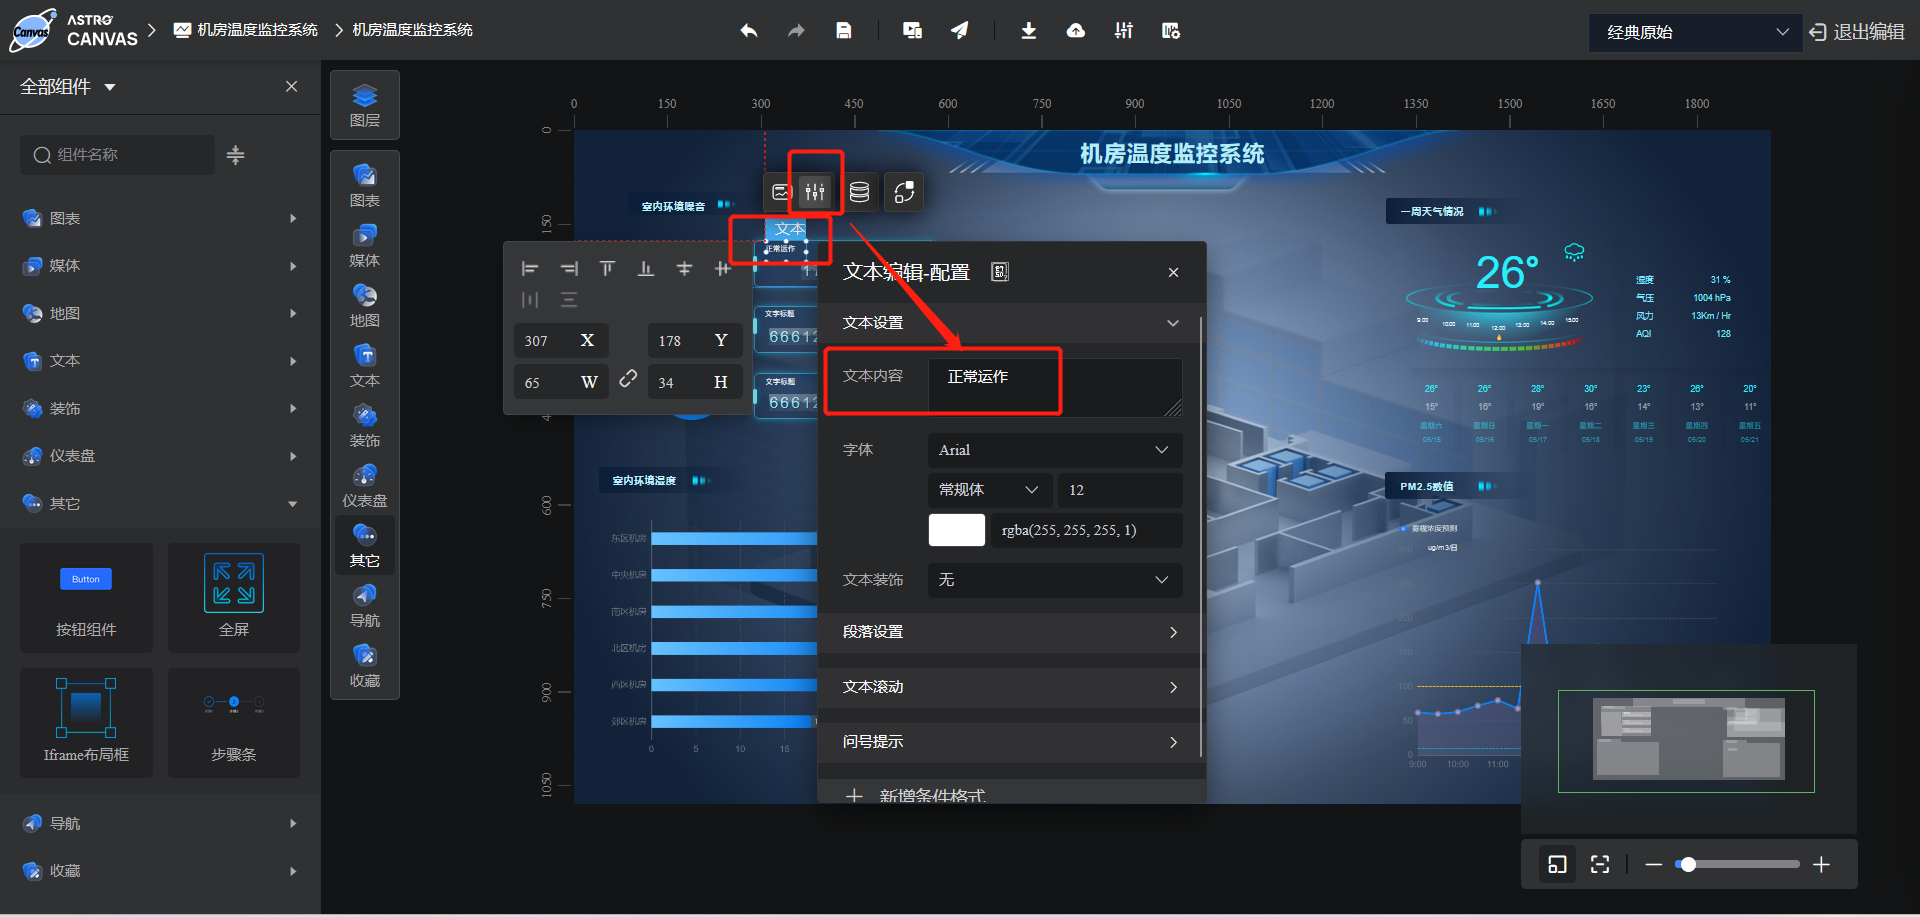Open the widget data (database) icon
Viewport: 1920px width, 917px height.
pyautogui.click(x=859, y=192)
